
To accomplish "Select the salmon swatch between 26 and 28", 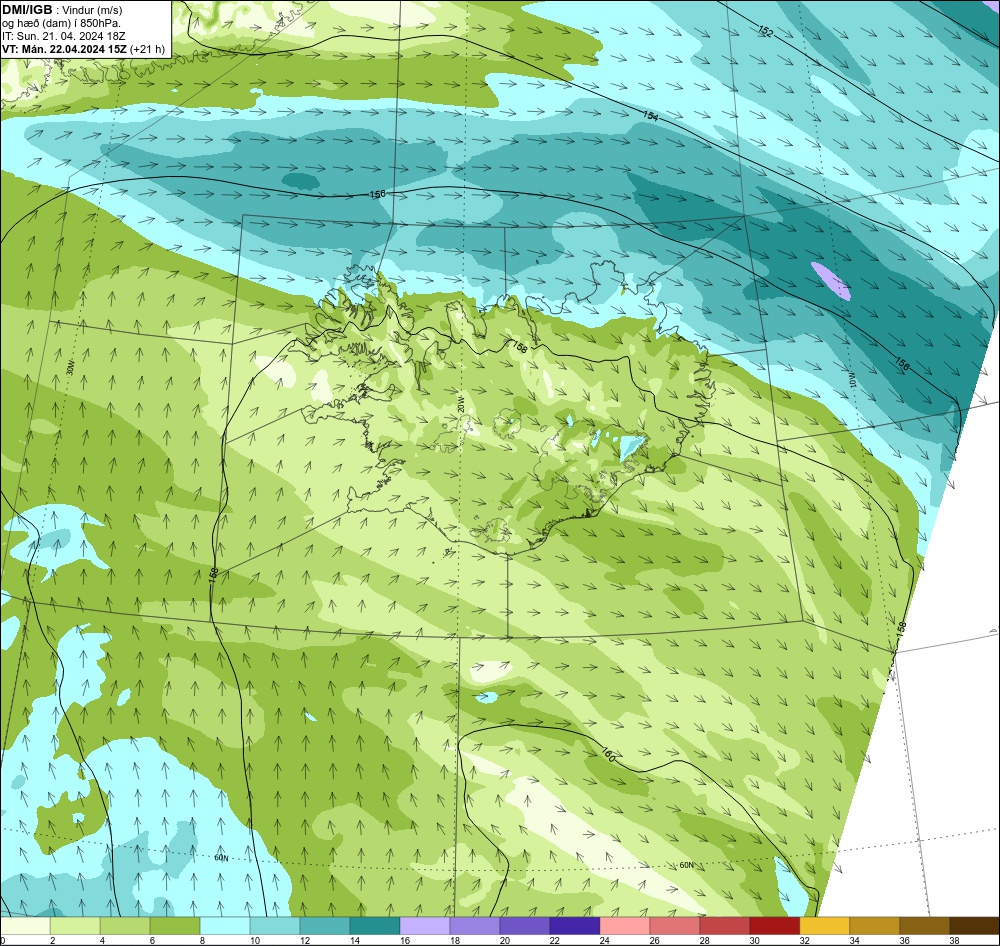I will pos(674,926).
